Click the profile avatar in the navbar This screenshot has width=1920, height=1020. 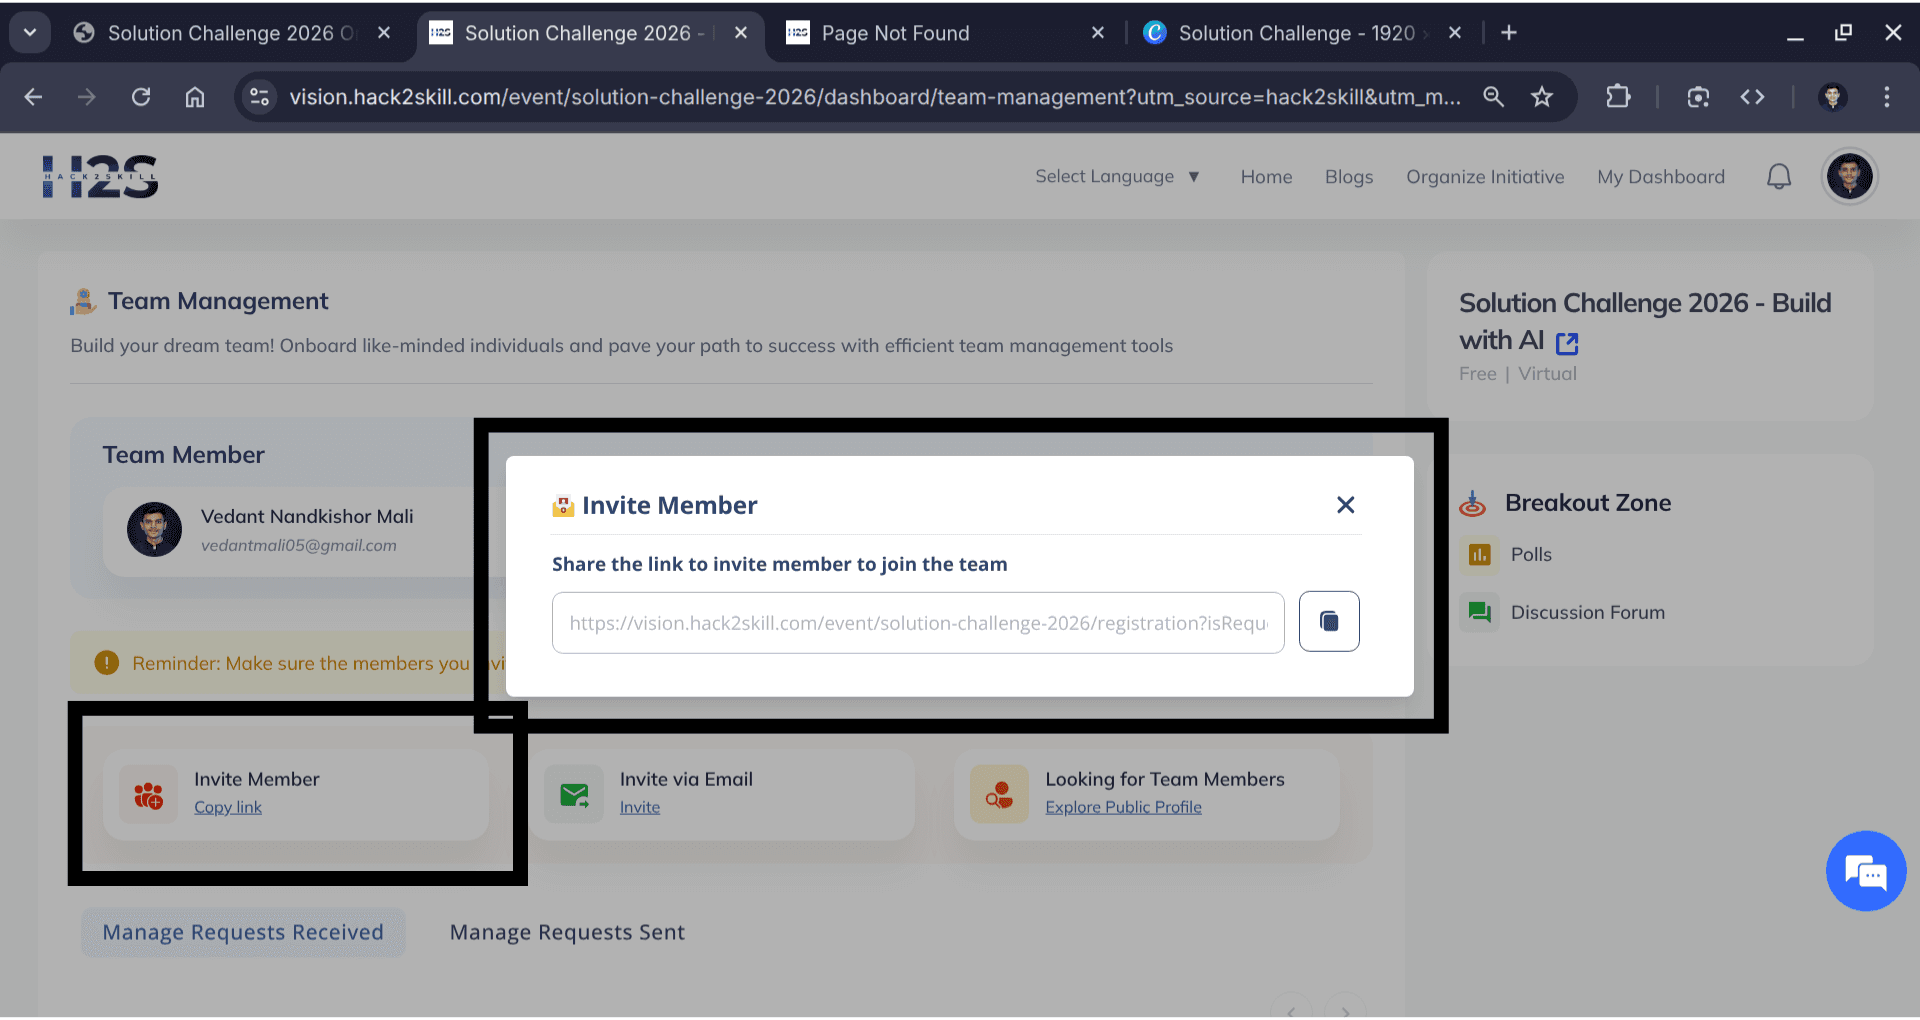1849,176
